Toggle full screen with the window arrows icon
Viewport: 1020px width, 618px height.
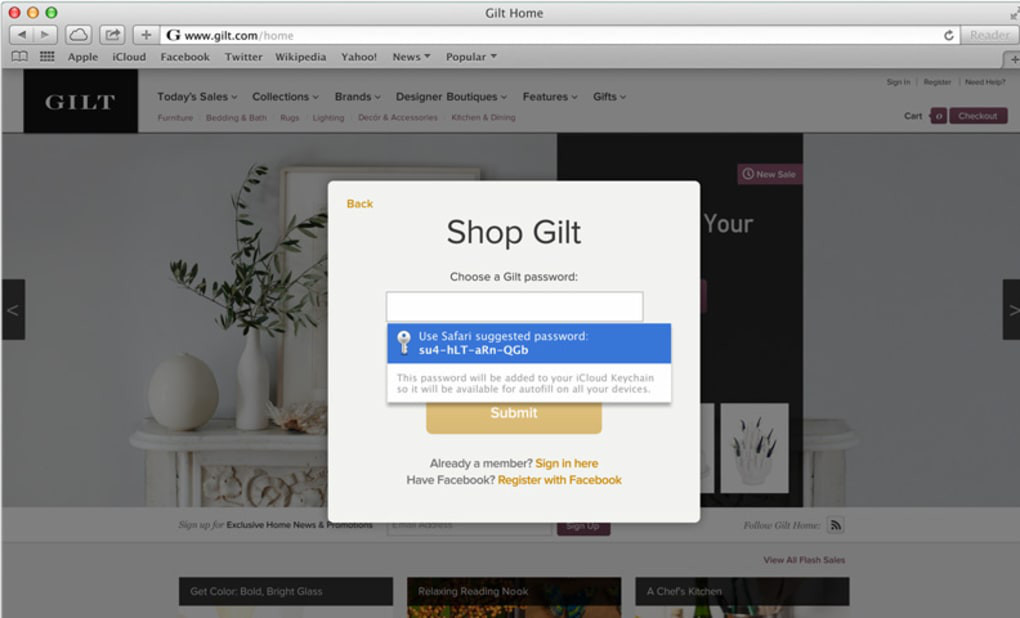click(1014, 14)
